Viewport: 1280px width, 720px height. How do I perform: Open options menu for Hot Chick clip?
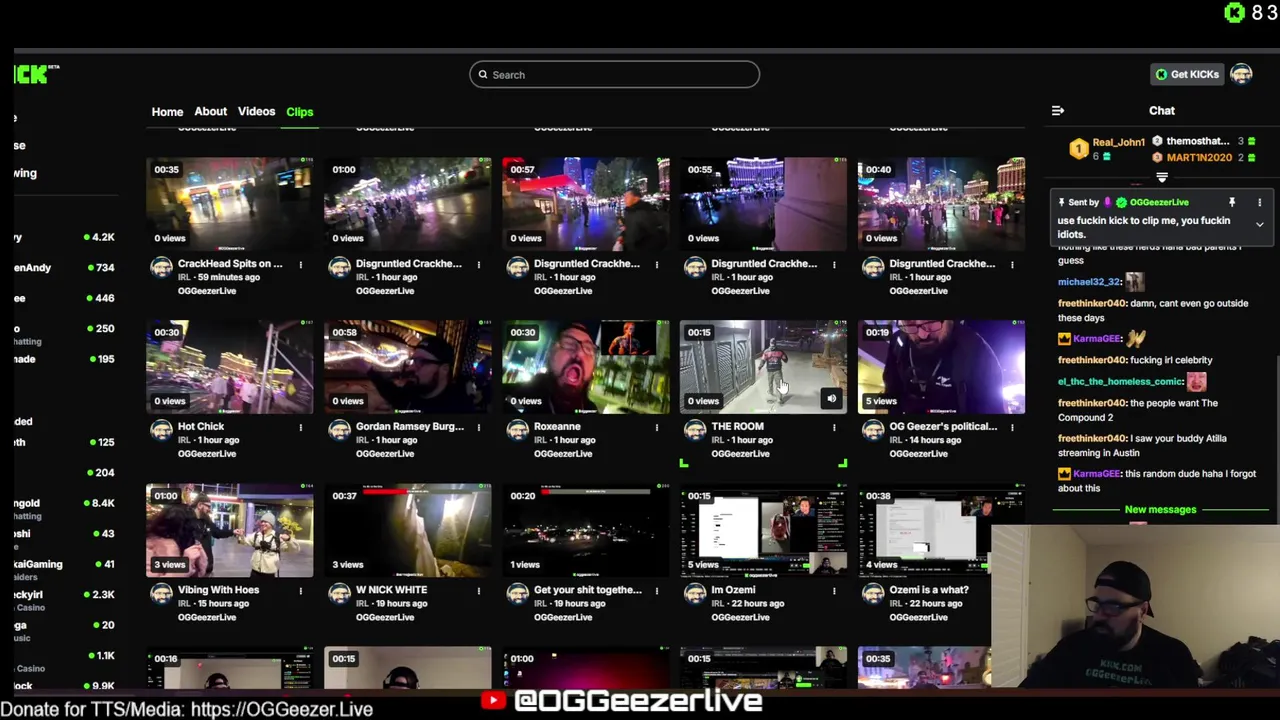(x=300, y=427)
